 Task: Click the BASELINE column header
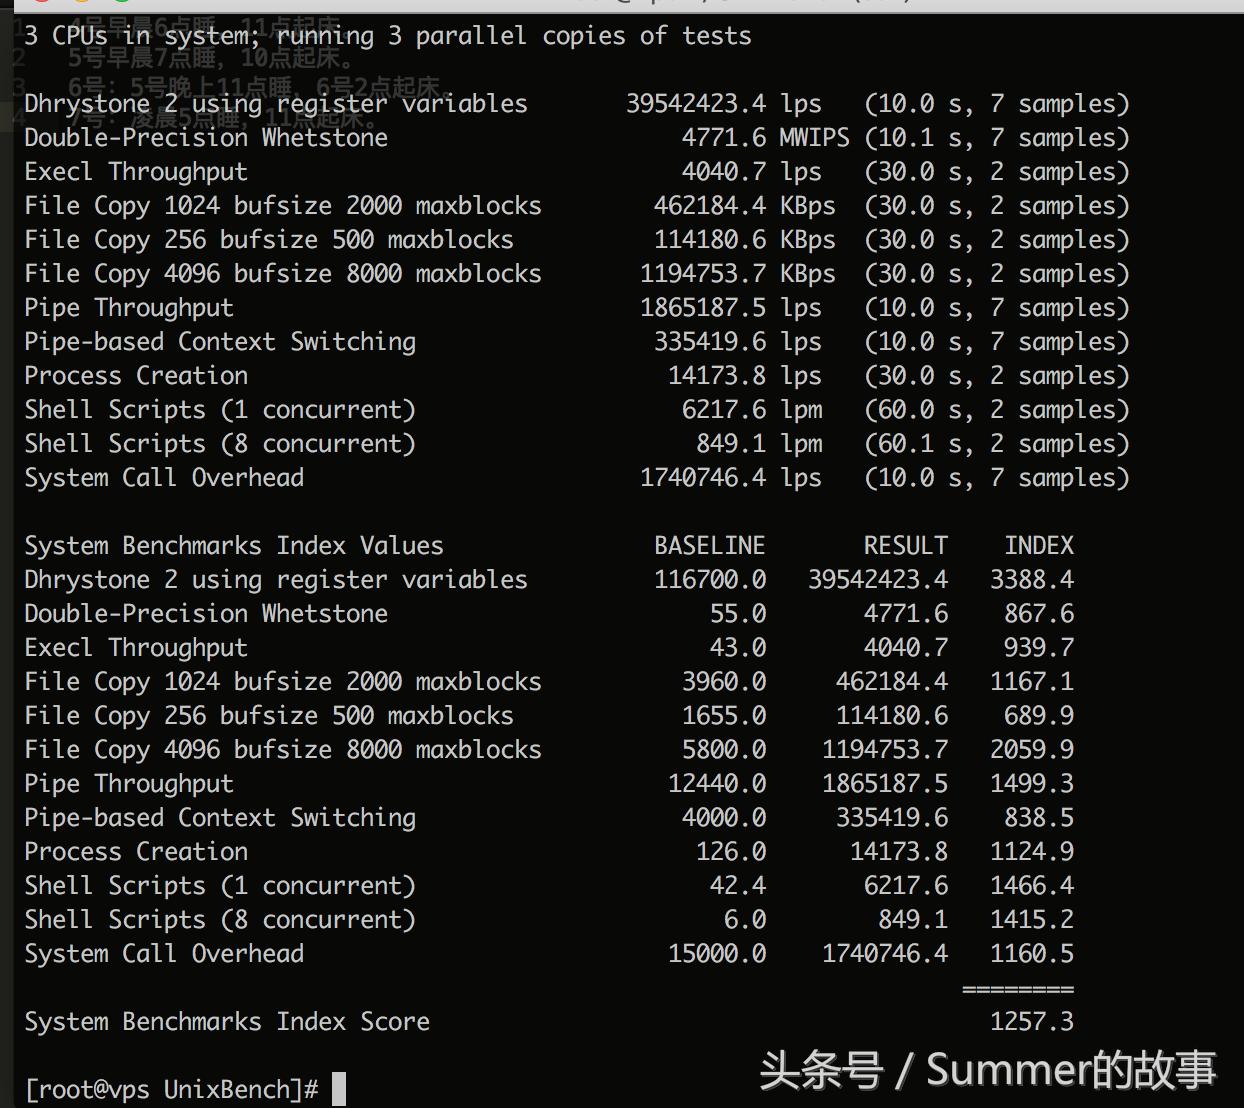pos(709,545)
